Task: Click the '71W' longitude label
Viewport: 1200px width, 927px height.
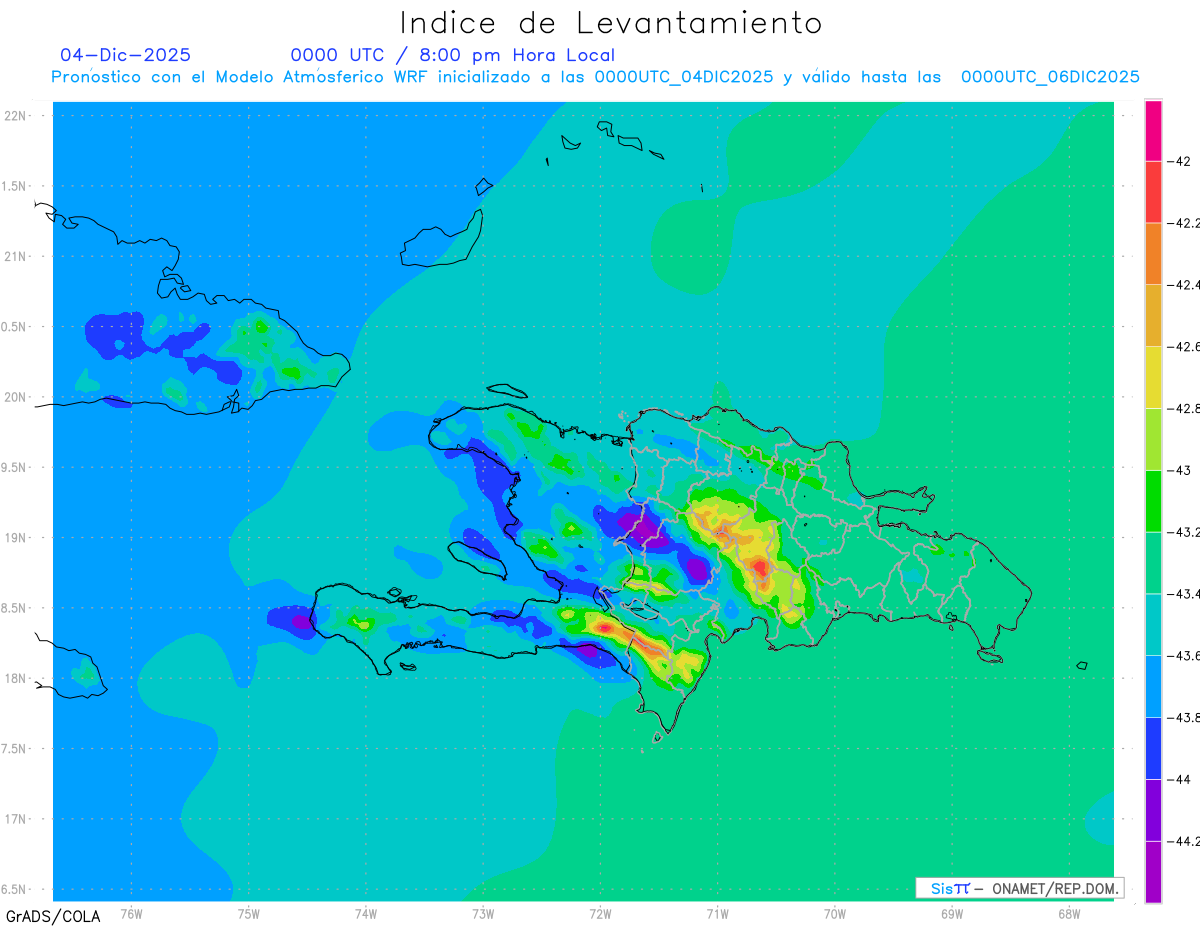Action: [717, 913]
